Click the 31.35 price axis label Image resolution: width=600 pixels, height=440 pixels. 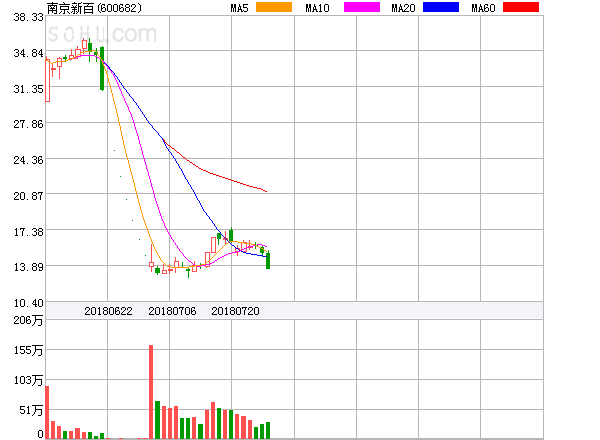tap(28, 89)
